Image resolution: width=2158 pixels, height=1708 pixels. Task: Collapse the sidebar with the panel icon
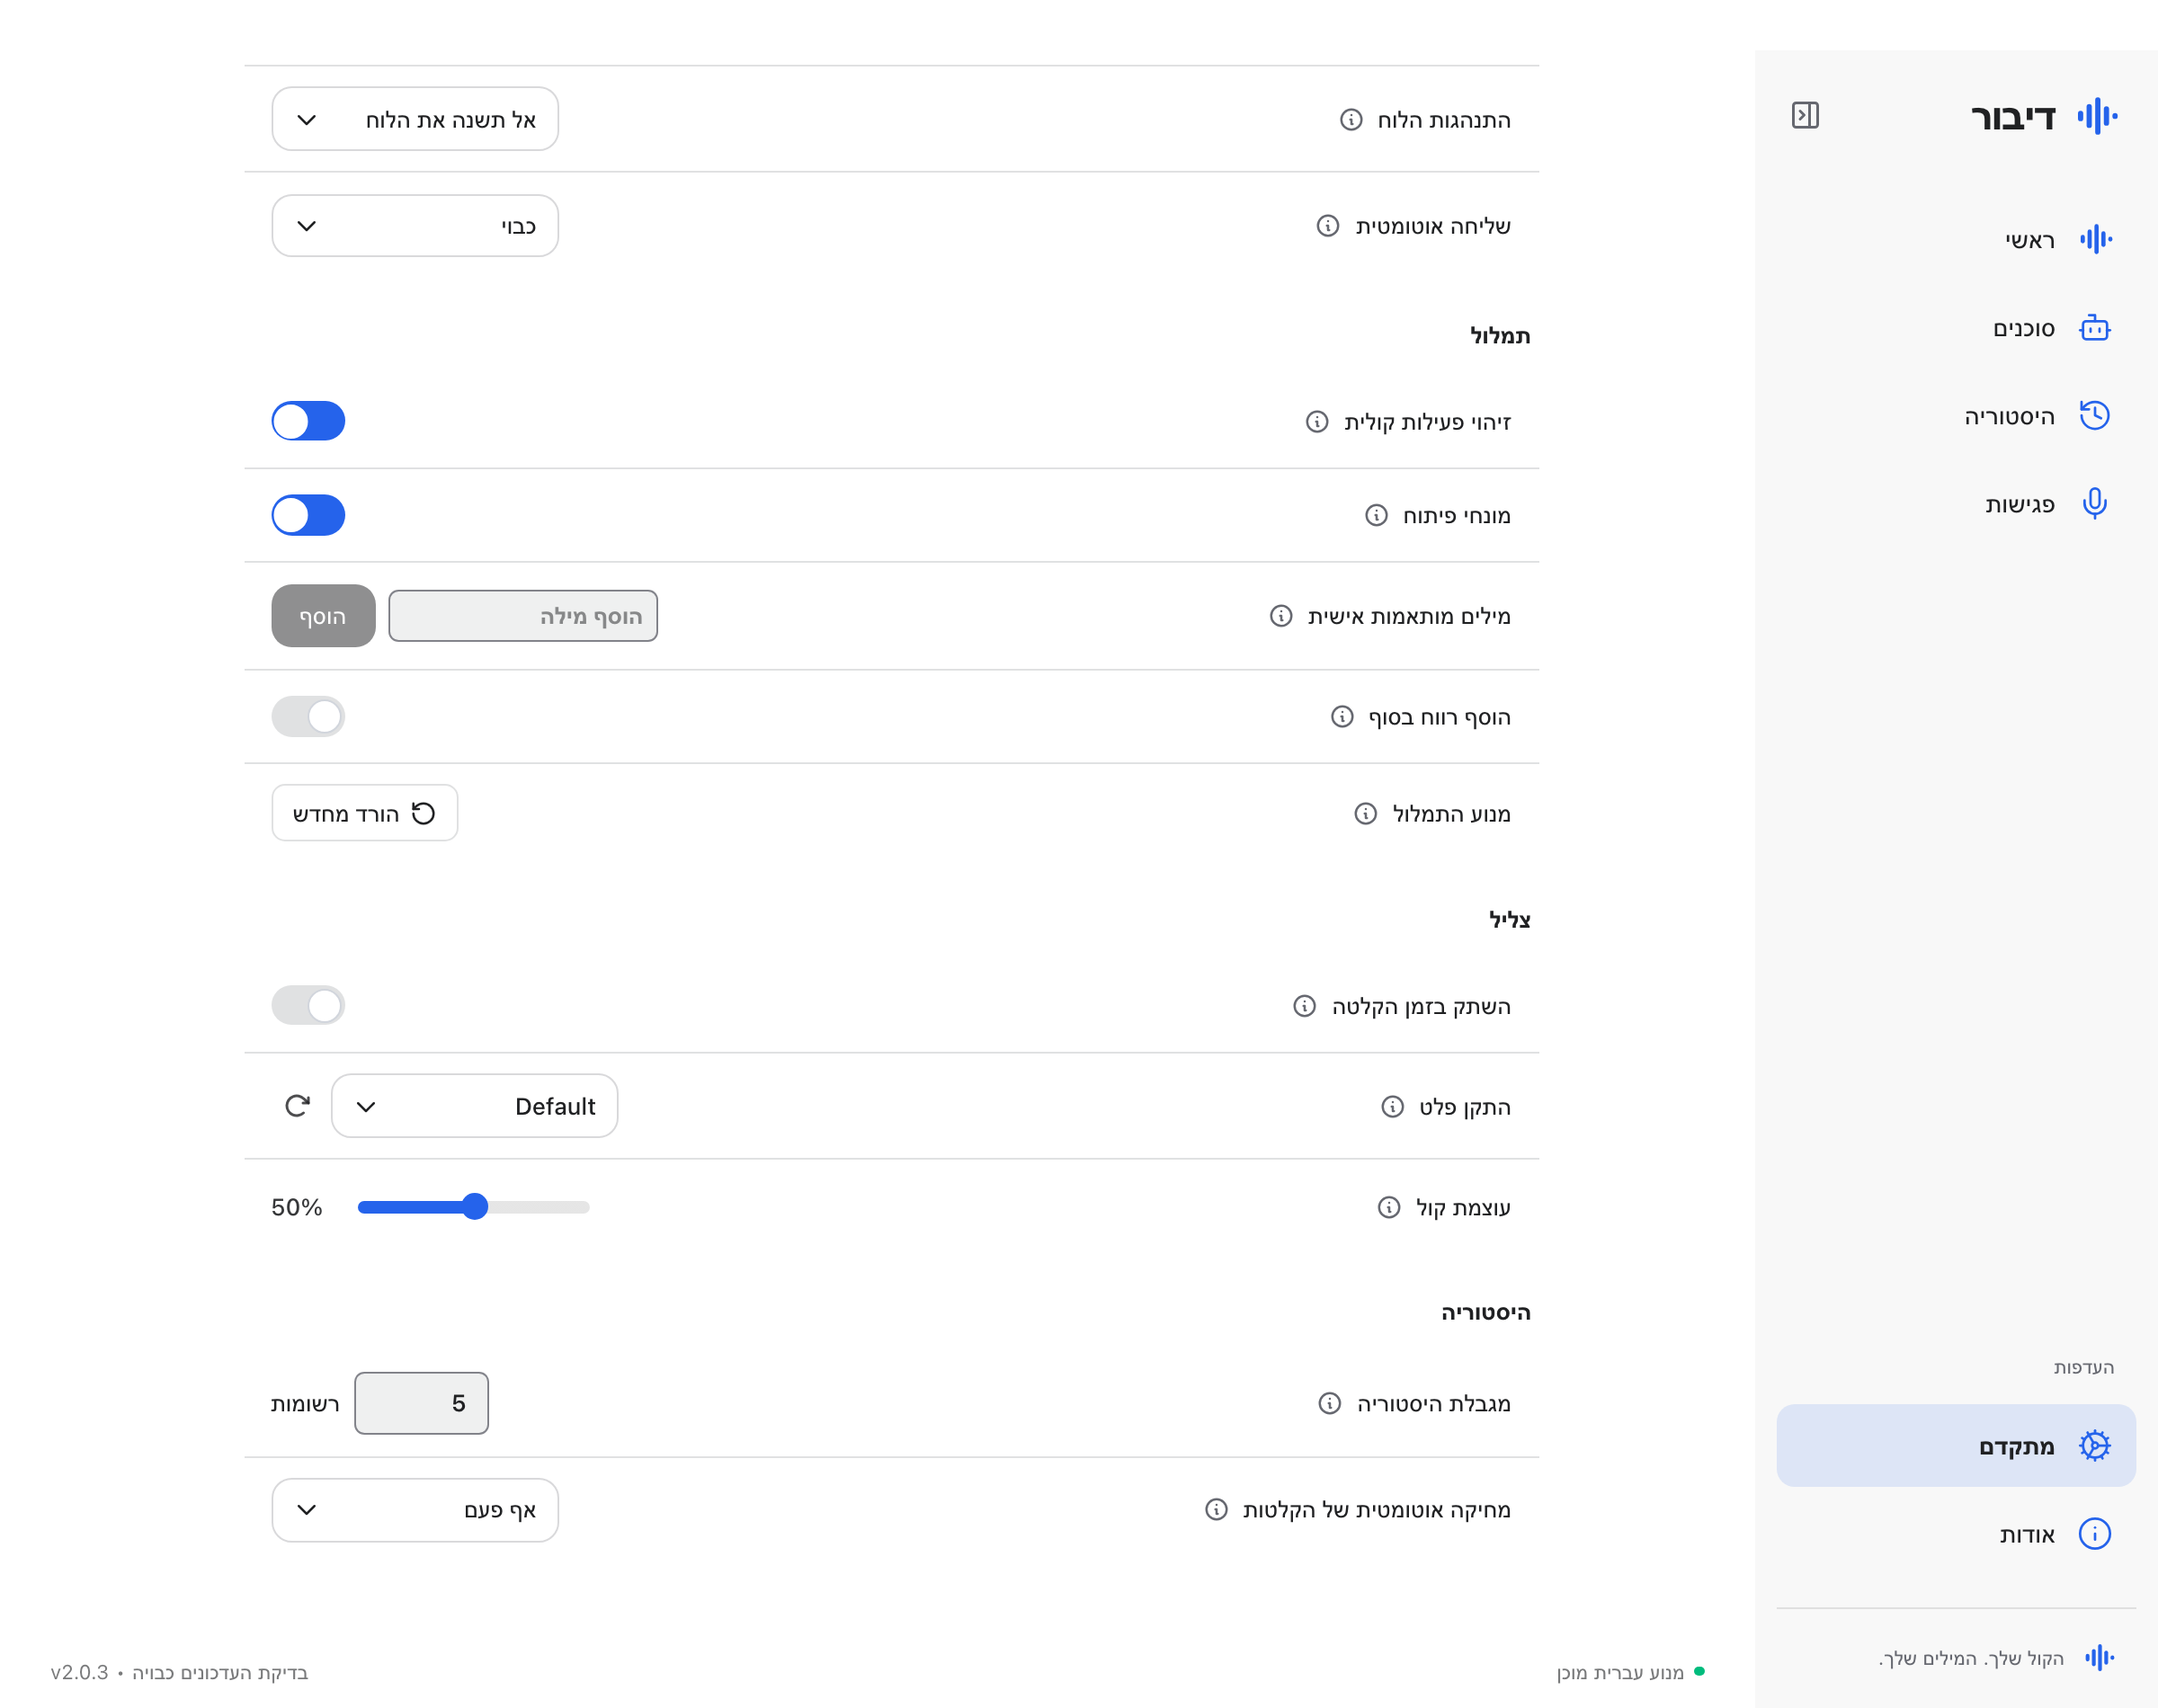pos(1804,116)
